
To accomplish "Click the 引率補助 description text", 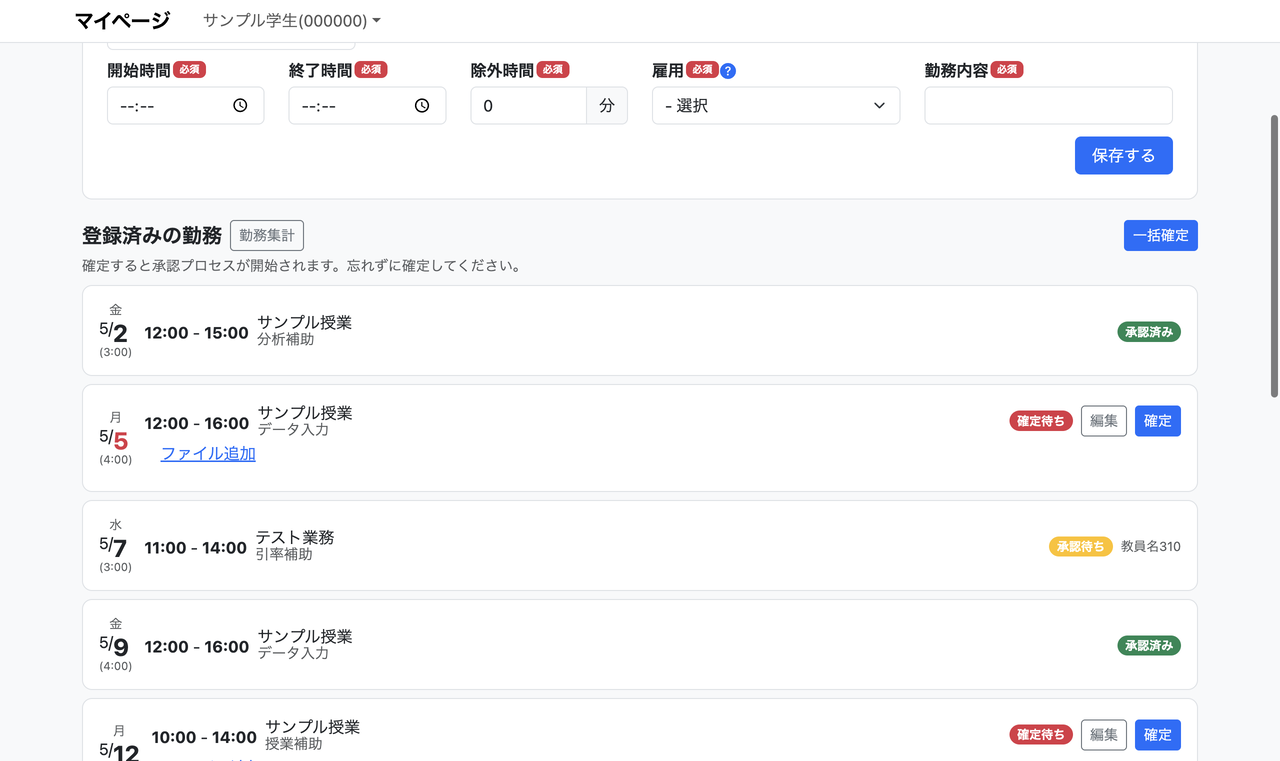I will 284,554.
